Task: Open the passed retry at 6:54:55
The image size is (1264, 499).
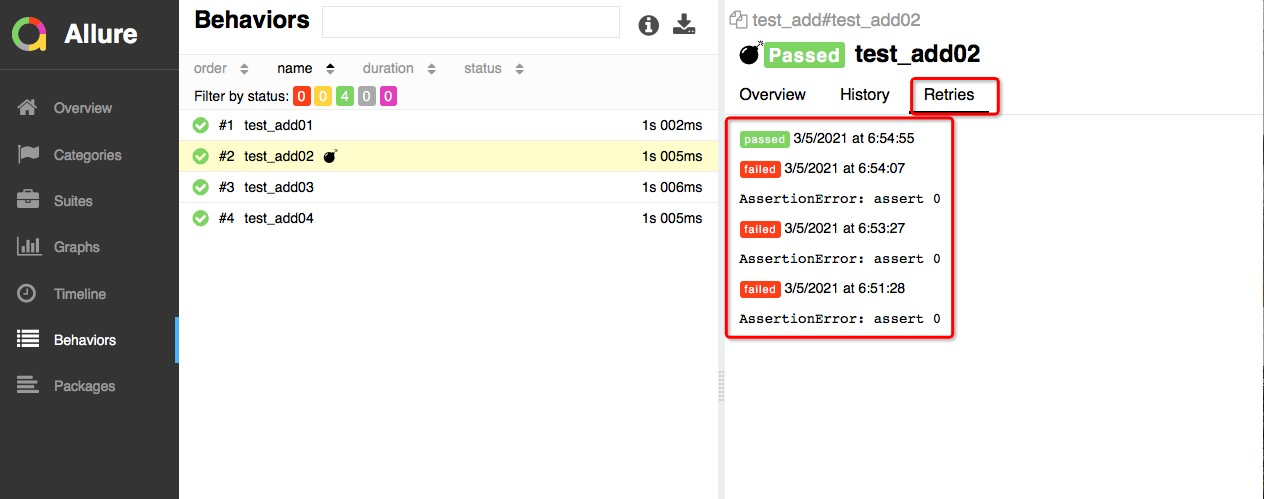Action: [x=827, y=138]
